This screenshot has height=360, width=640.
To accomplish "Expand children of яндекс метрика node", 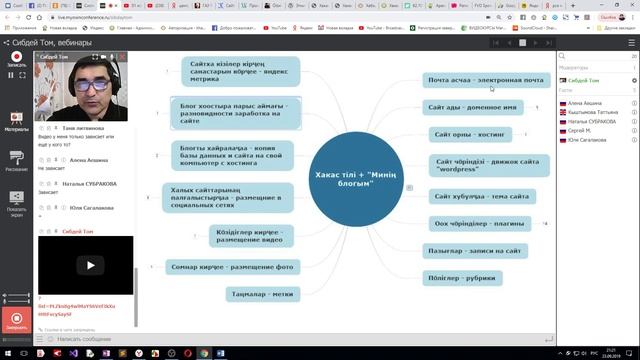I will tap(167, 71).
